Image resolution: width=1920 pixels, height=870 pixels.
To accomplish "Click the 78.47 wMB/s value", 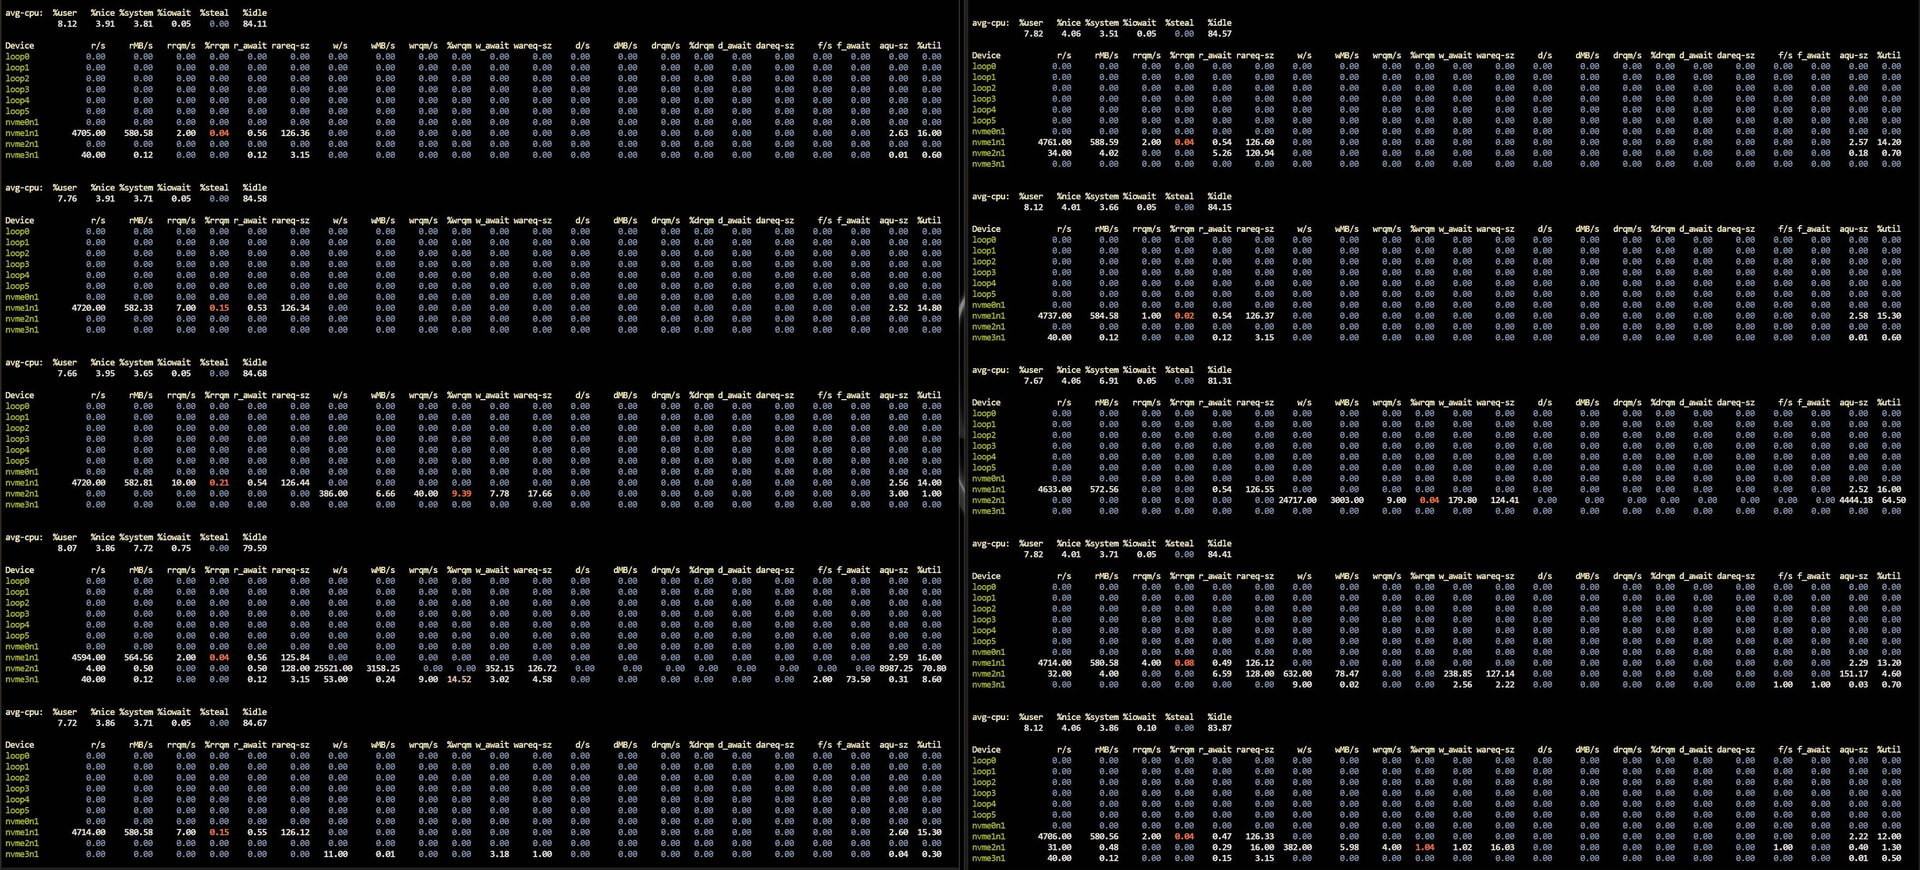I will (x=1347, y=674).
